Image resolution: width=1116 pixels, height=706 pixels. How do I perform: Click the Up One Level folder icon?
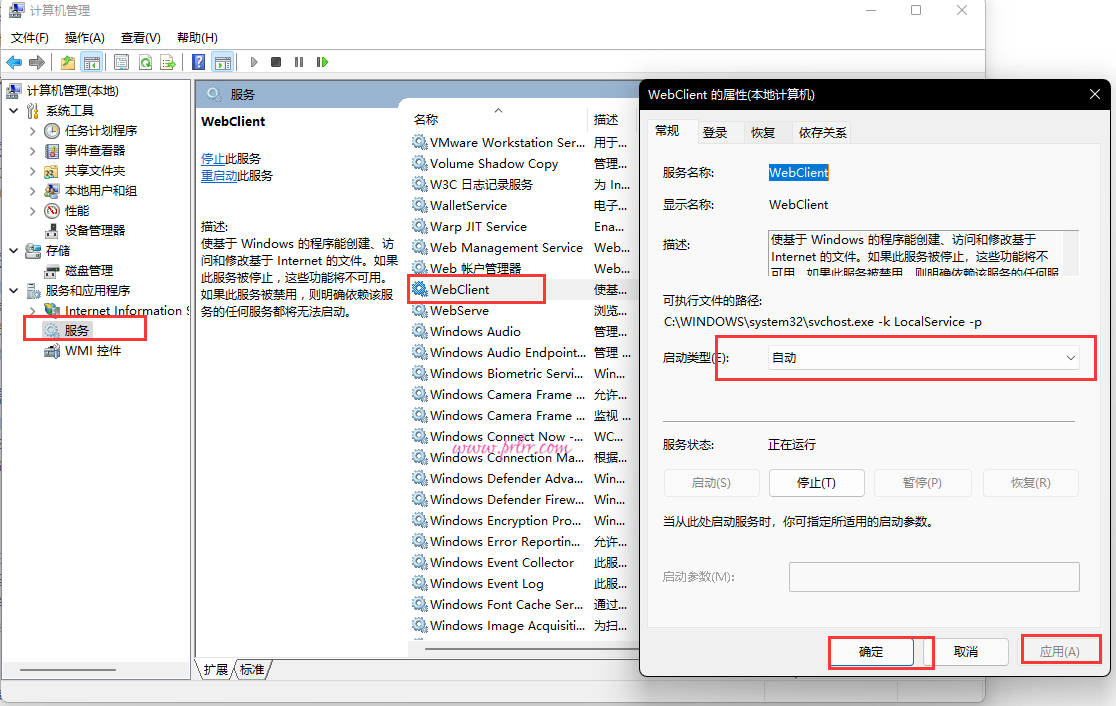point(68,62)
